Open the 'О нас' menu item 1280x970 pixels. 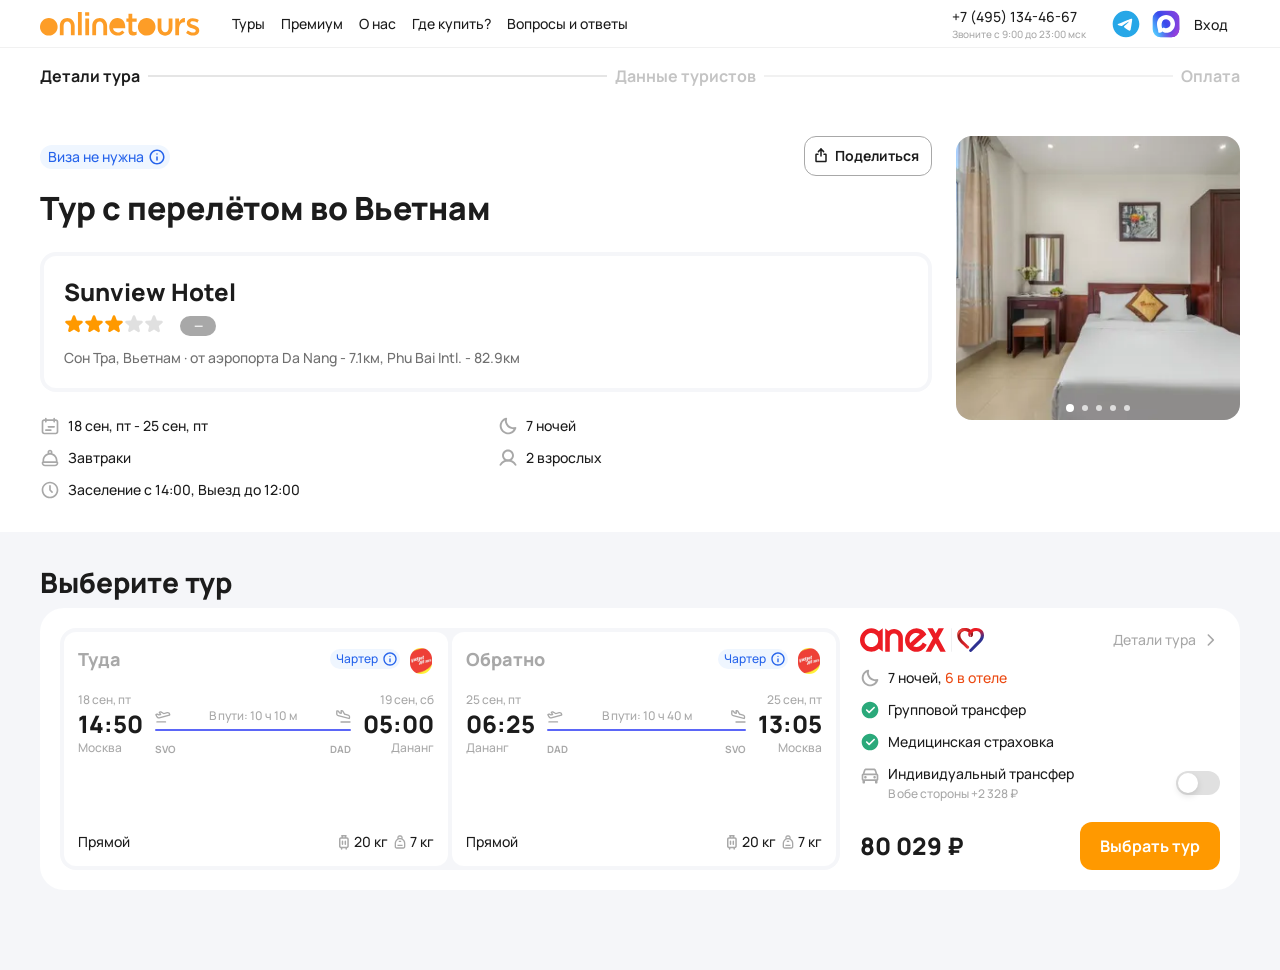click(377, 24)
